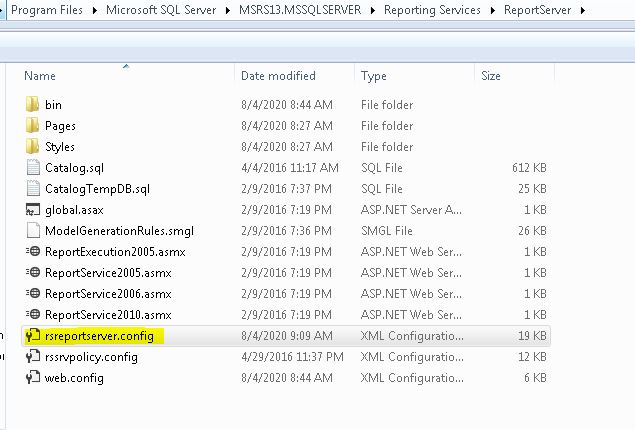The height and width of the screenshot is (430, 635).
Task: Click the bin folder icon
Action: pos(32,105)
